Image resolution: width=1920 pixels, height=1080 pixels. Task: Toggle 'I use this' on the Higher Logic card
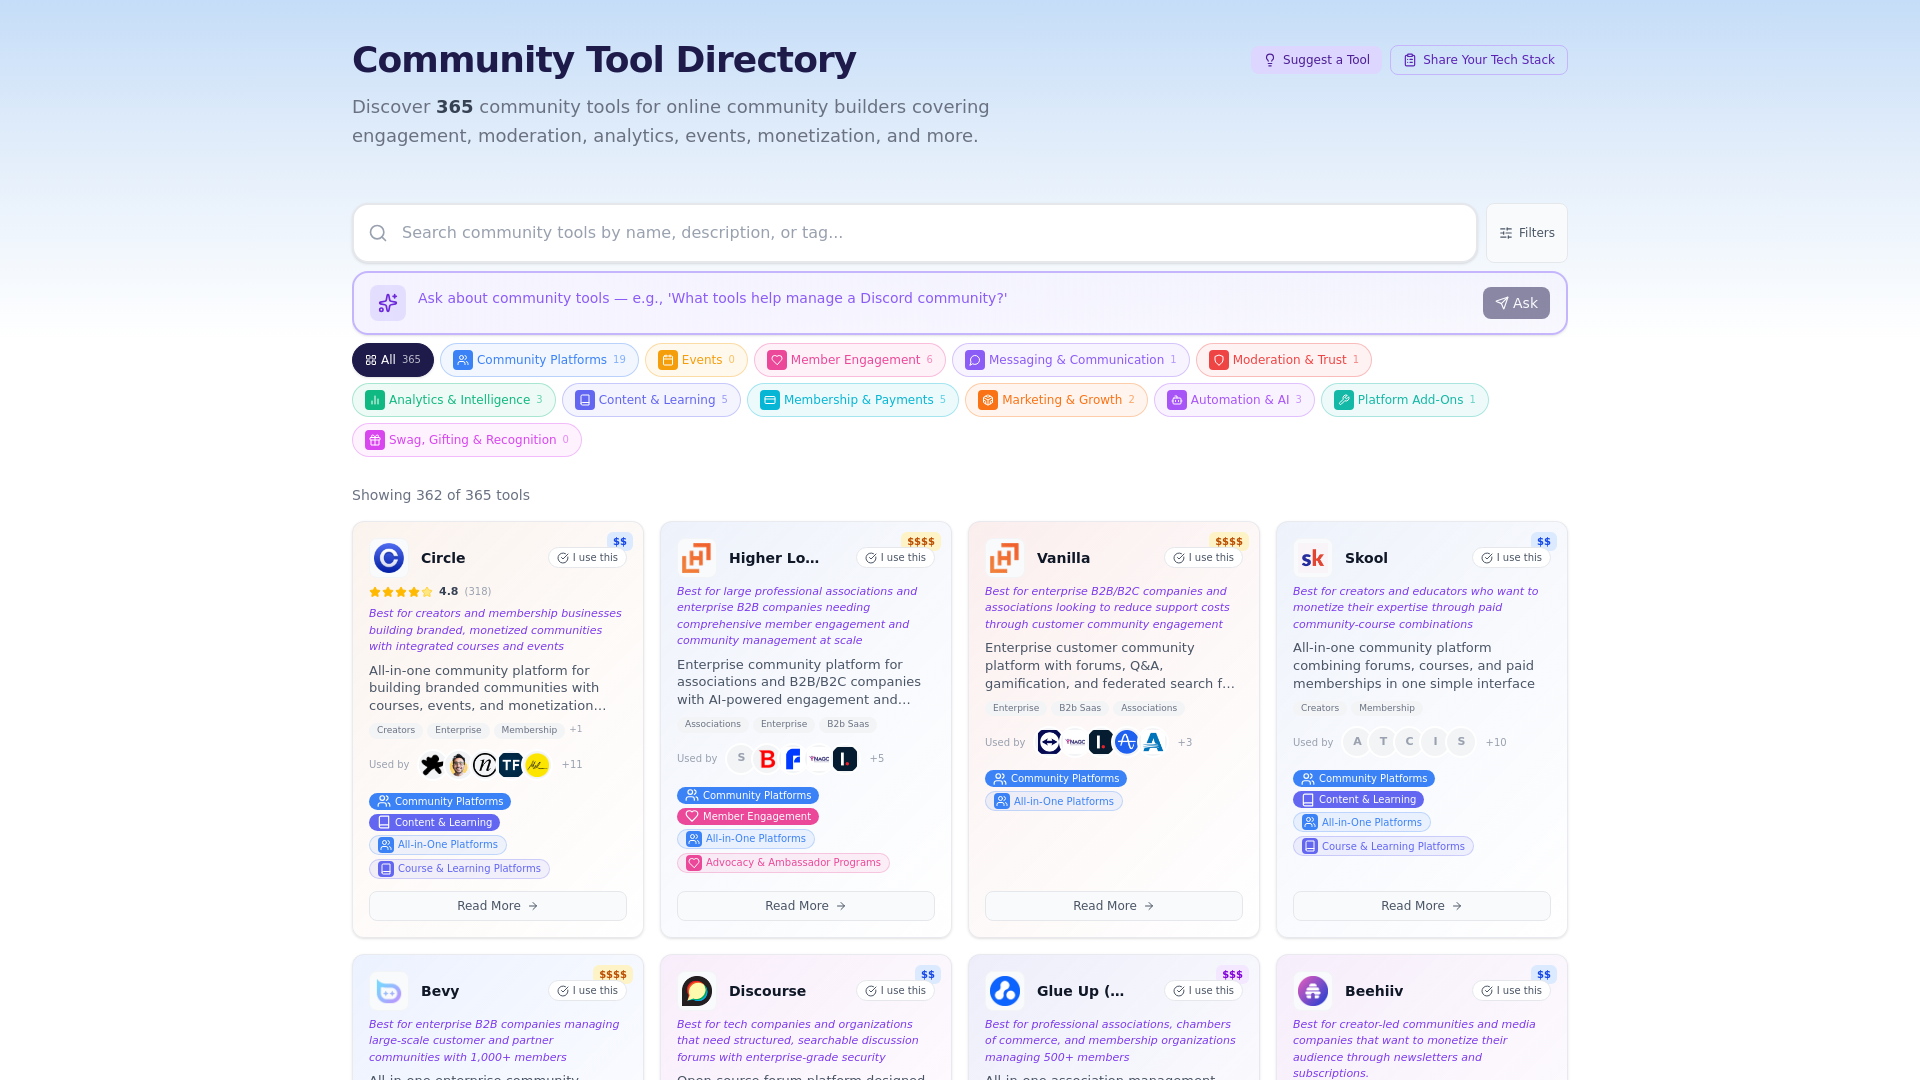[896, 558]
